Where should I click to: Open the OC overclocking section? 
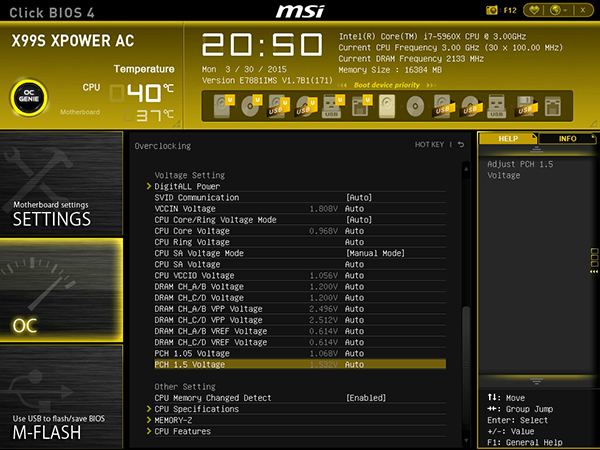pyautogui.click(x=61, y=290)
